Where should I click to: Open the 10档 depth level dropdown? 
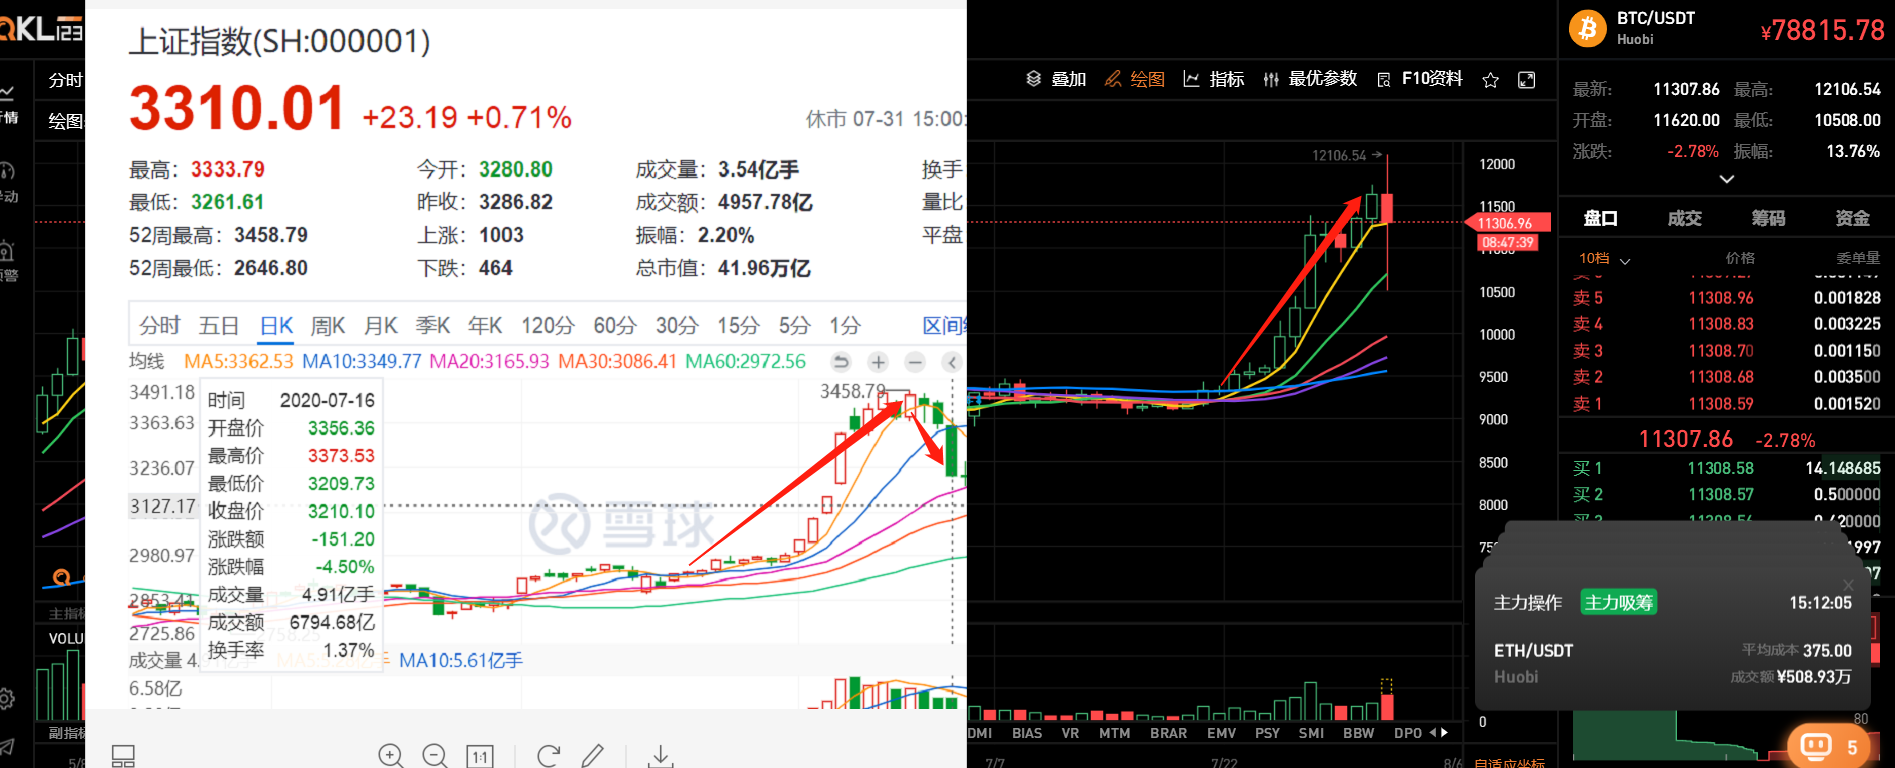coord(1605,259)
